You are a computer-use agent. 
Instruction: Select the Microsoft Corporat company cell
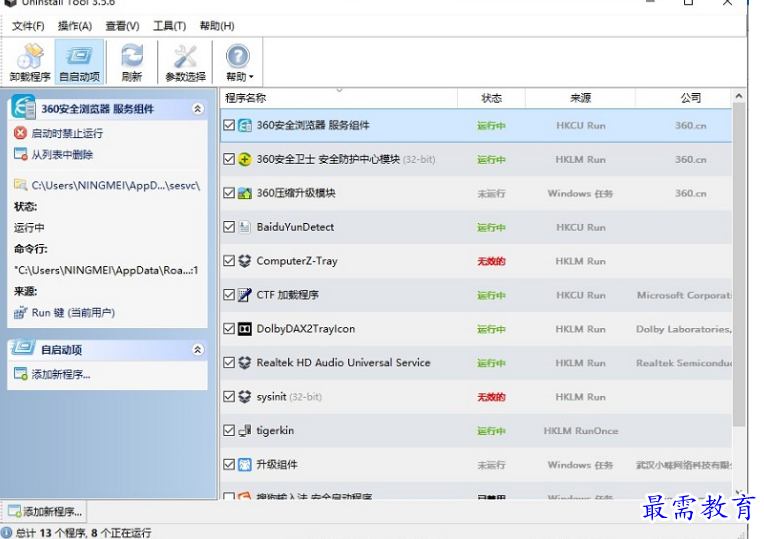[x=684, y=295]
